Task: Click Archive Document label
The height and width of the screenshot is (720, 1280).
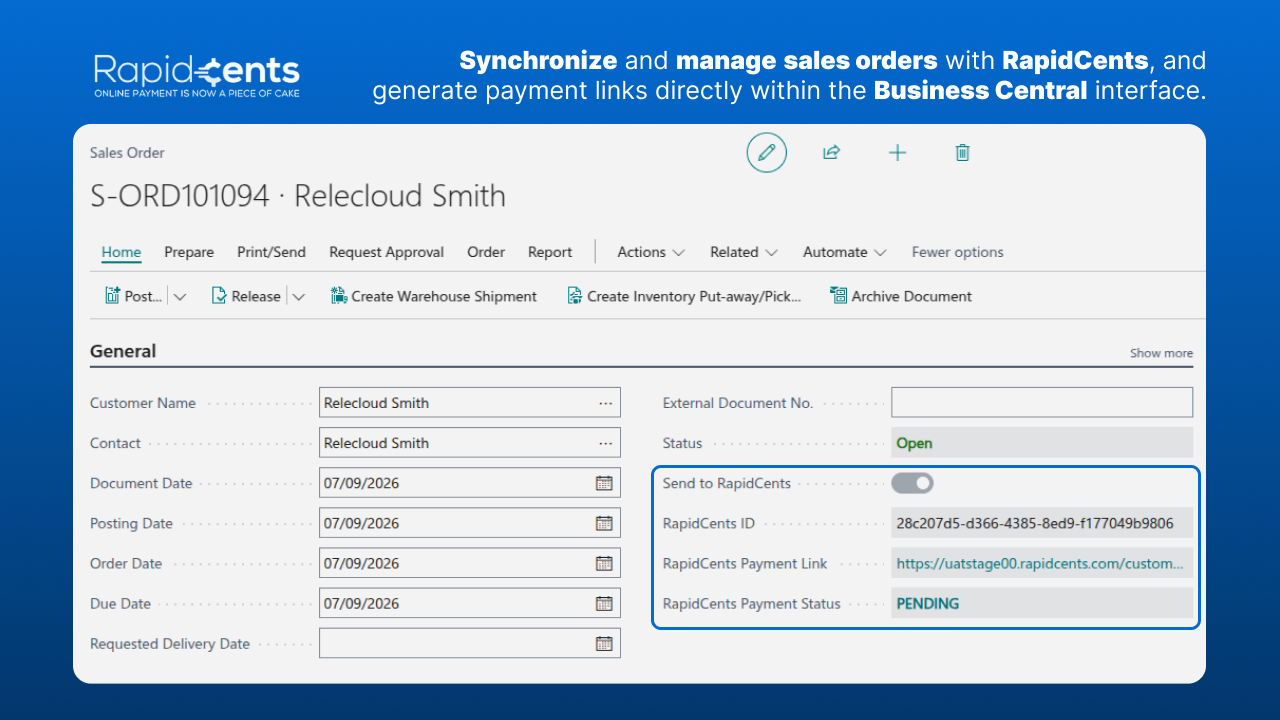Action: click(x=912, y=296)
